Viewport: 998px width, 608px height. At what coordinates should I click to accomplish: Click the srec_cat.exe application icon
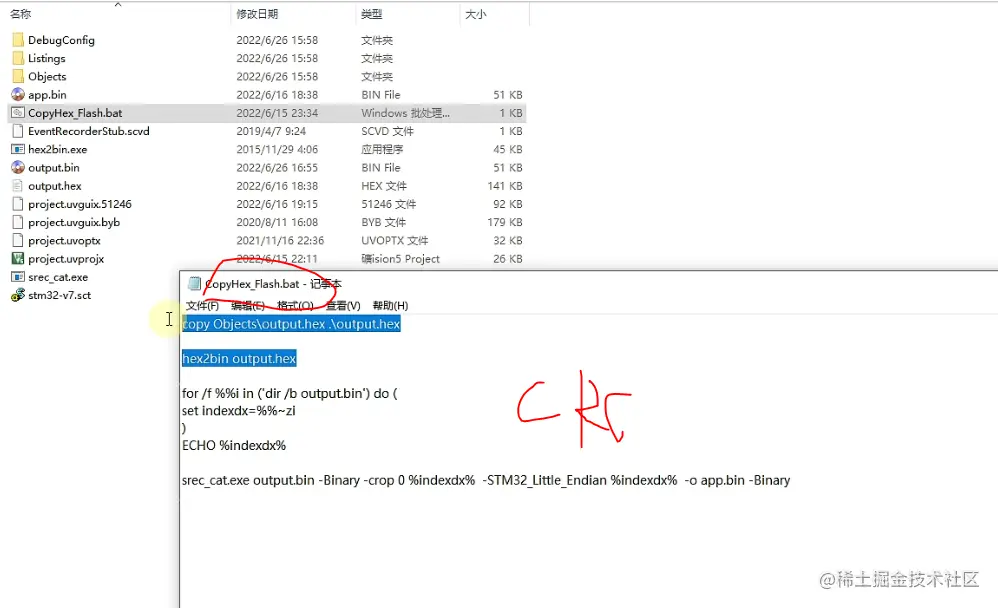tap(18, 278)
